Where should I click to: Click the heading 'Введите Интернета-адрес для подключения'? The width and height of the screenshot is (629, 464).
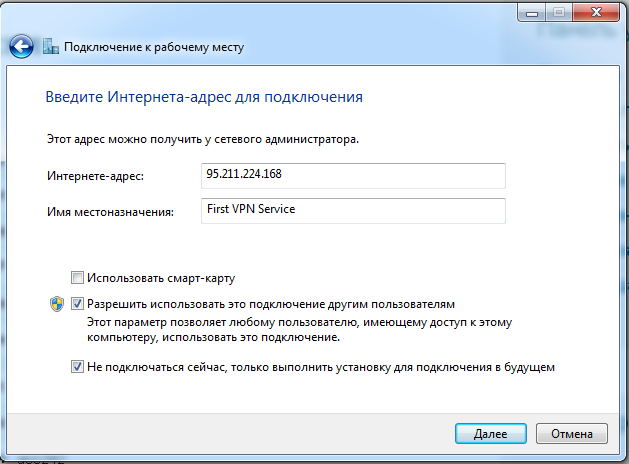pyautogui.click(x=204, y=98)
